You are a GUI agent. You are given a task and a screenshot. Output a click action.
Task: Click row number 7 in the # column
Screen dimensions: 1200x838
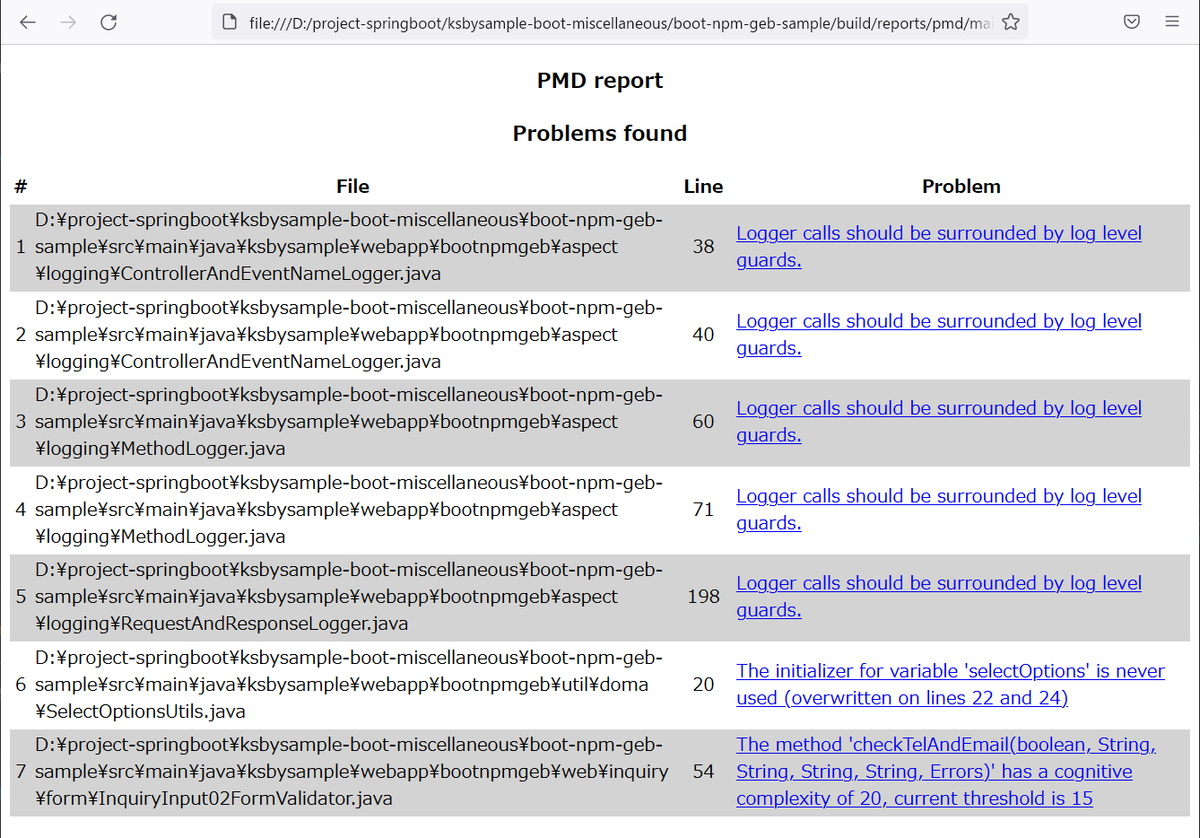pos(21,771)
